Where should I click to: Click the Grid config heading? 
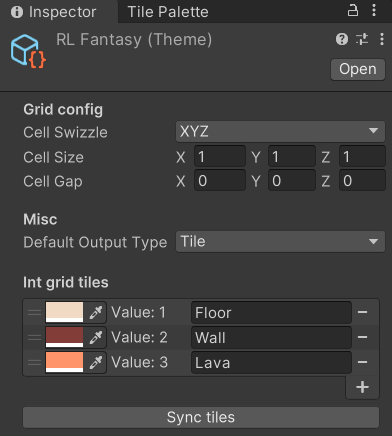pyautogui.click(x=63, y=110)
